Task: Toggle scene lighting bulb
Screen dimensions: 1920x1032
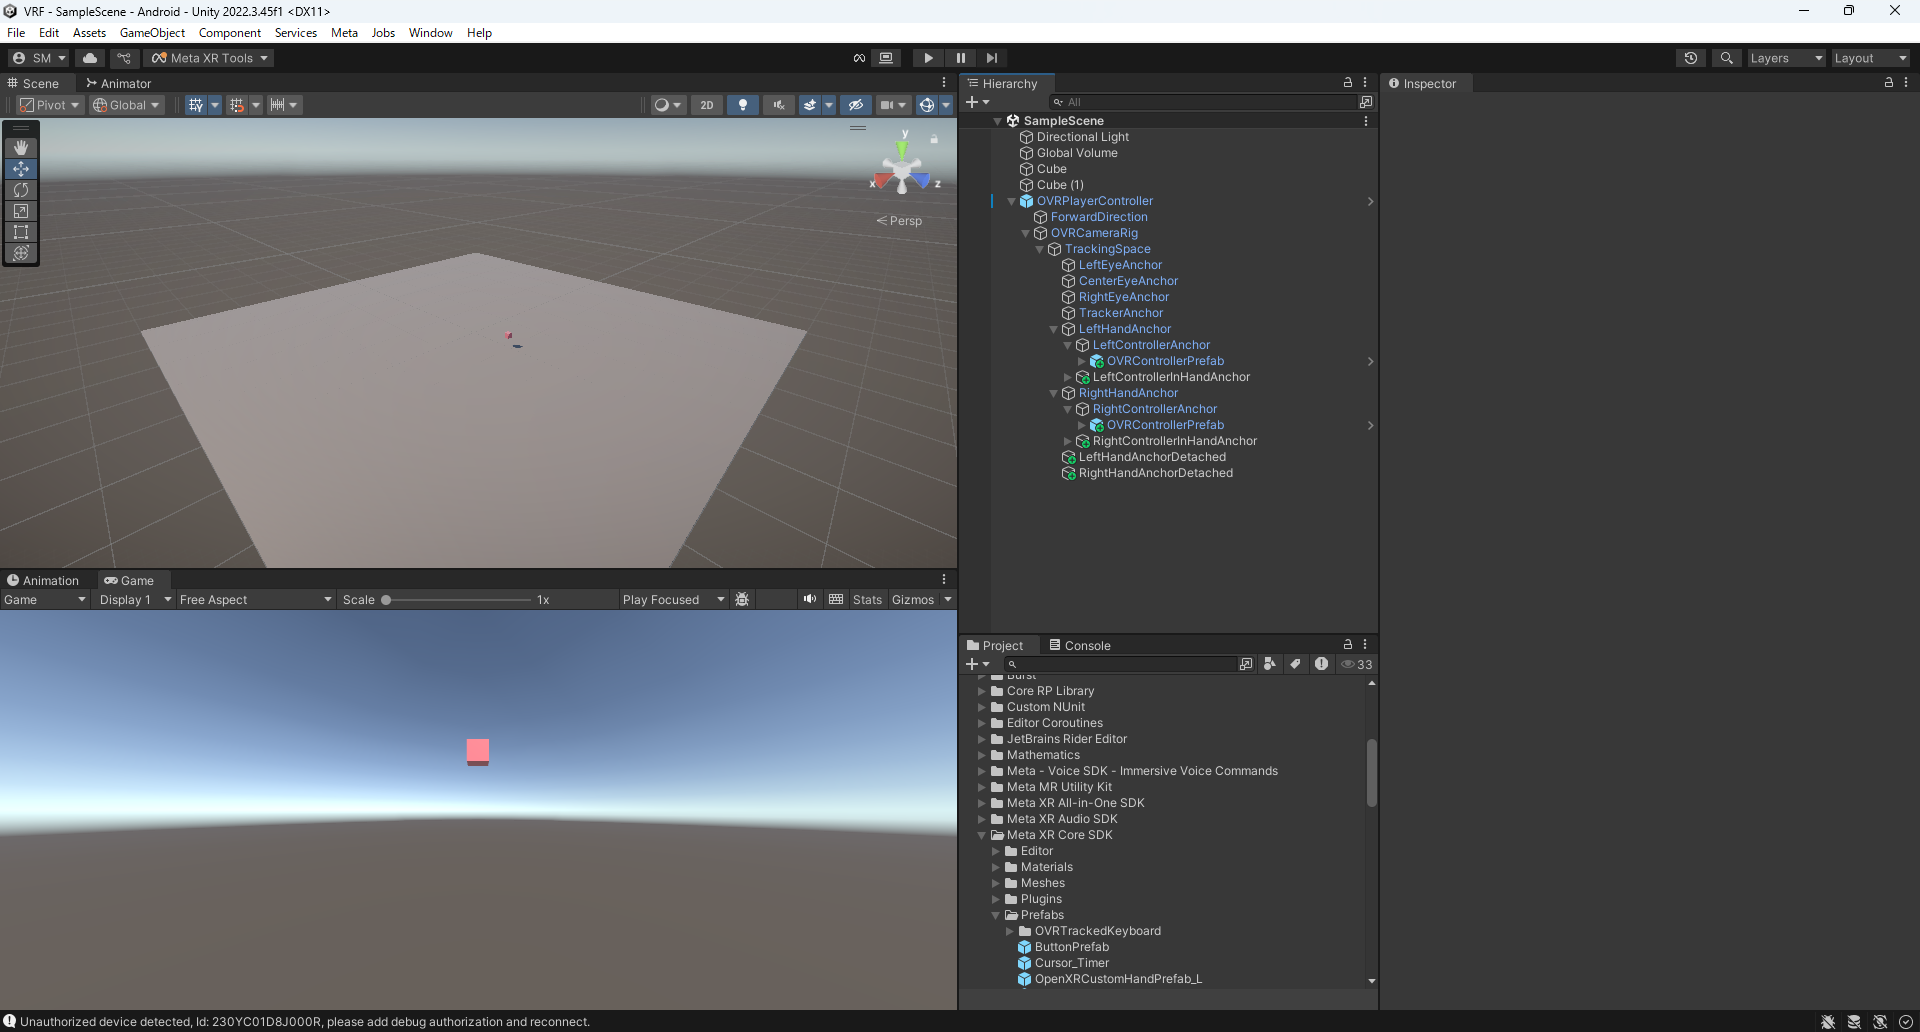Action: (742, 105)
